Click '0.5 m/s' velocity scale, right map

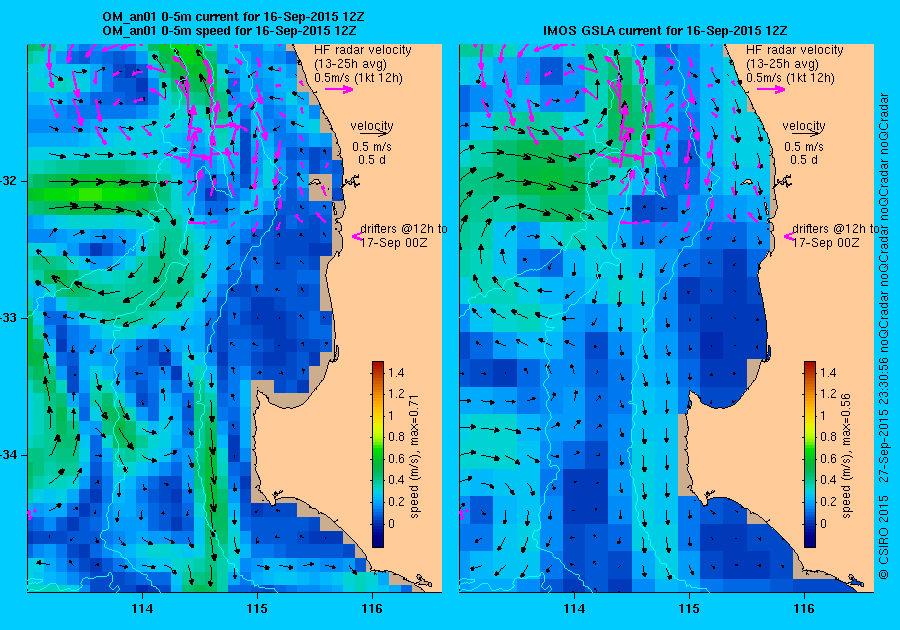pyautogui.click(x=804, y=146)
